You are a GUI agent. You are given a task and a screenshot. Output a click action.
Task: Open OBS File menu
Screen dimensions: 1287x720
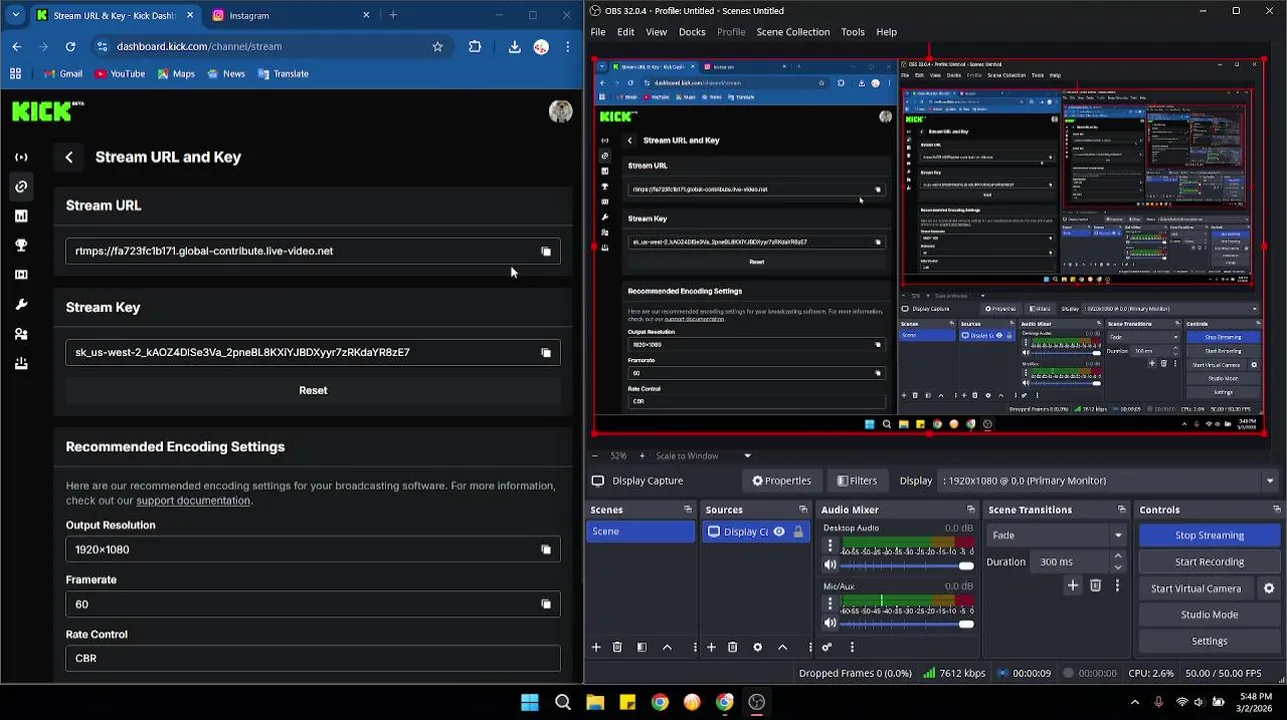coord(598,32)
